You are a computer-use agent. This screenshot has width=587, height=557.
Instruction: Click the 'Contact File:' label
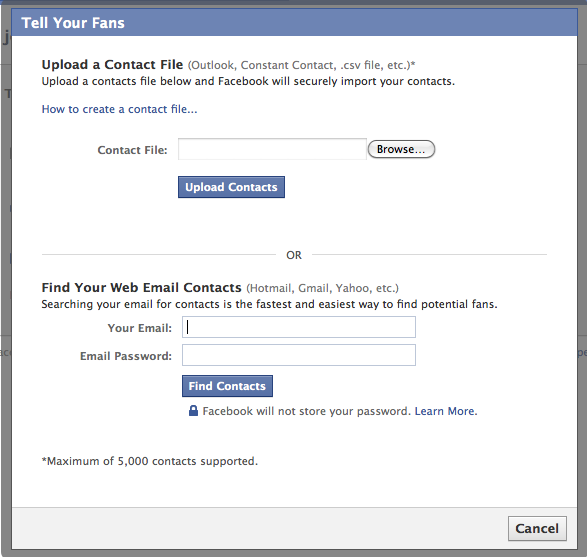[133, 150]
